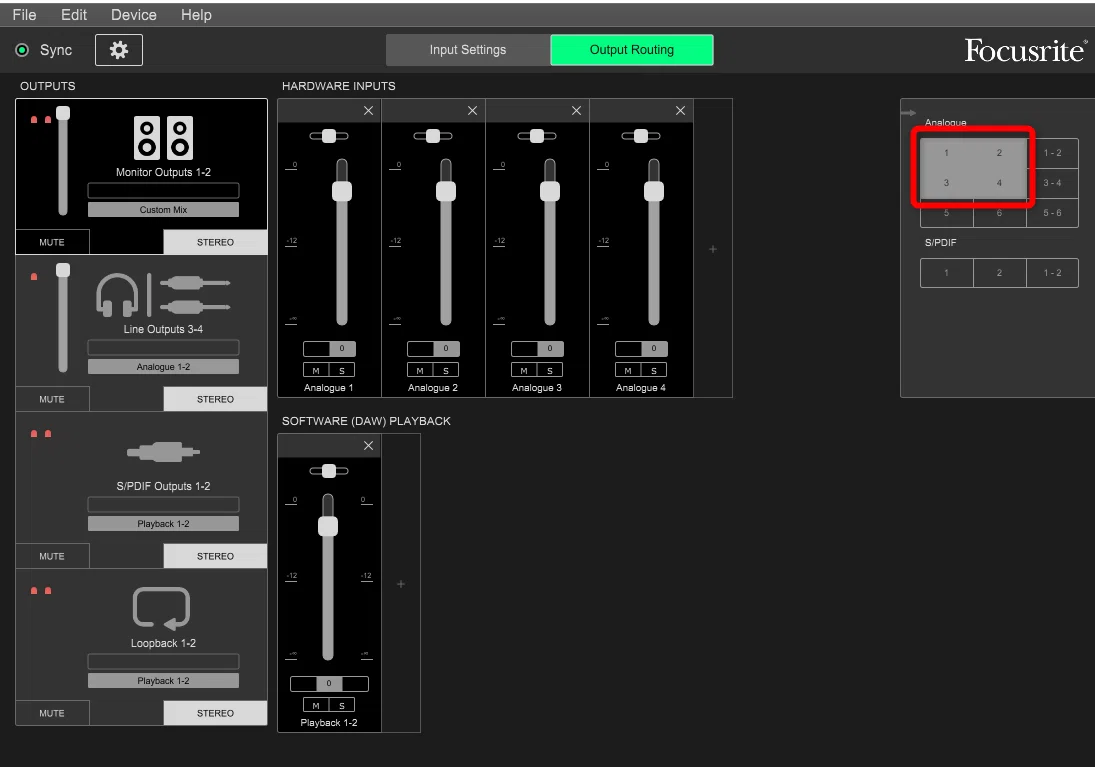Select Analogue stereo pair 1-2 input
1095x767 pixels.
click(x=1052, y=153)
